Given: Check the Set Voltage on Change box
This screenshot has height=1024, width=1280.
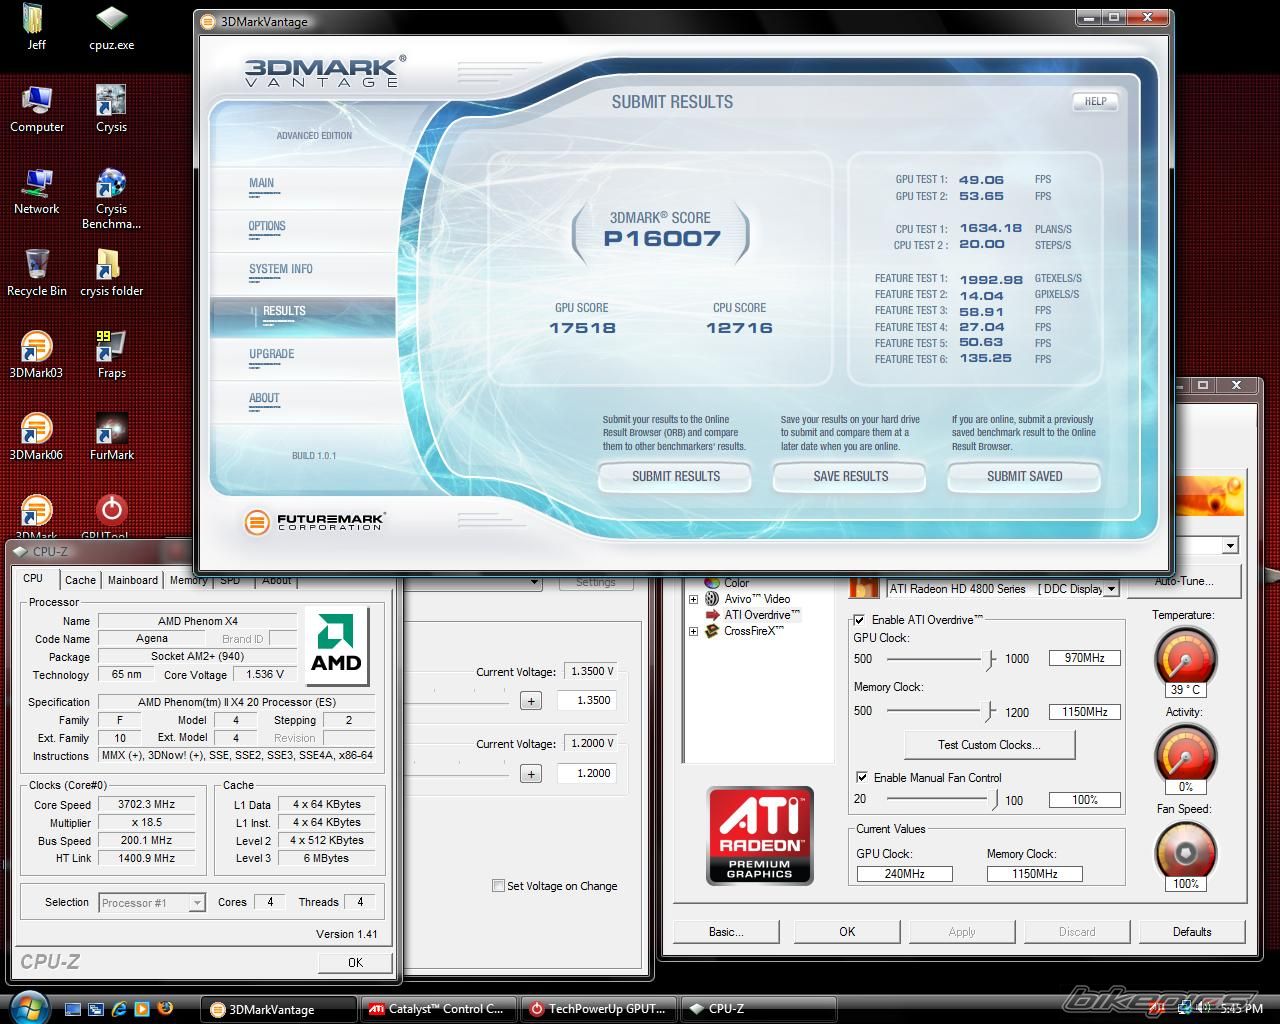Looking at the screenshot, I should pyautogui.click(x=498, y=886).
